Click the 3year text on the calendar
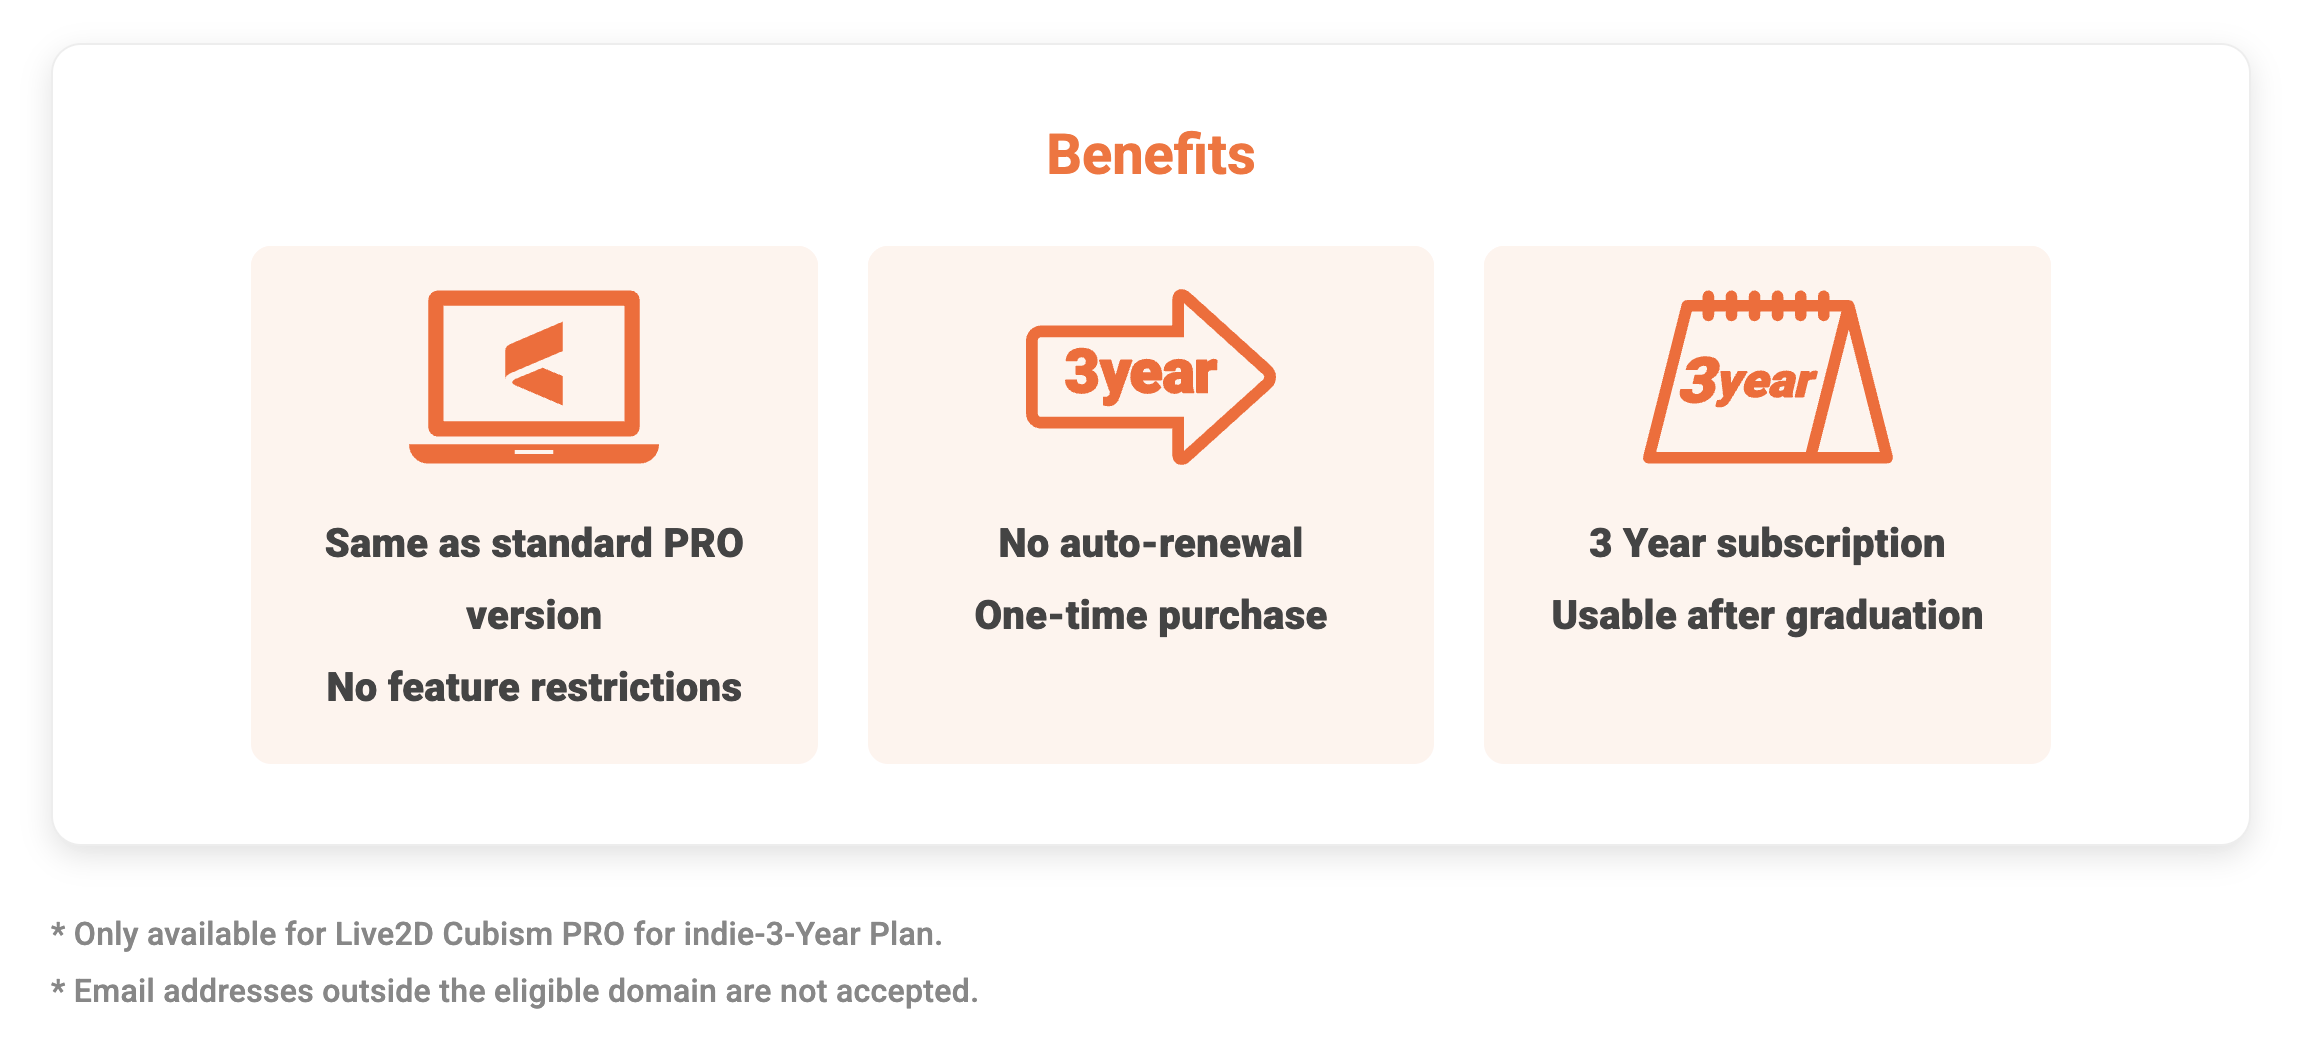The width and height of the screenshot is (2301, 1059). point(1747,381)
